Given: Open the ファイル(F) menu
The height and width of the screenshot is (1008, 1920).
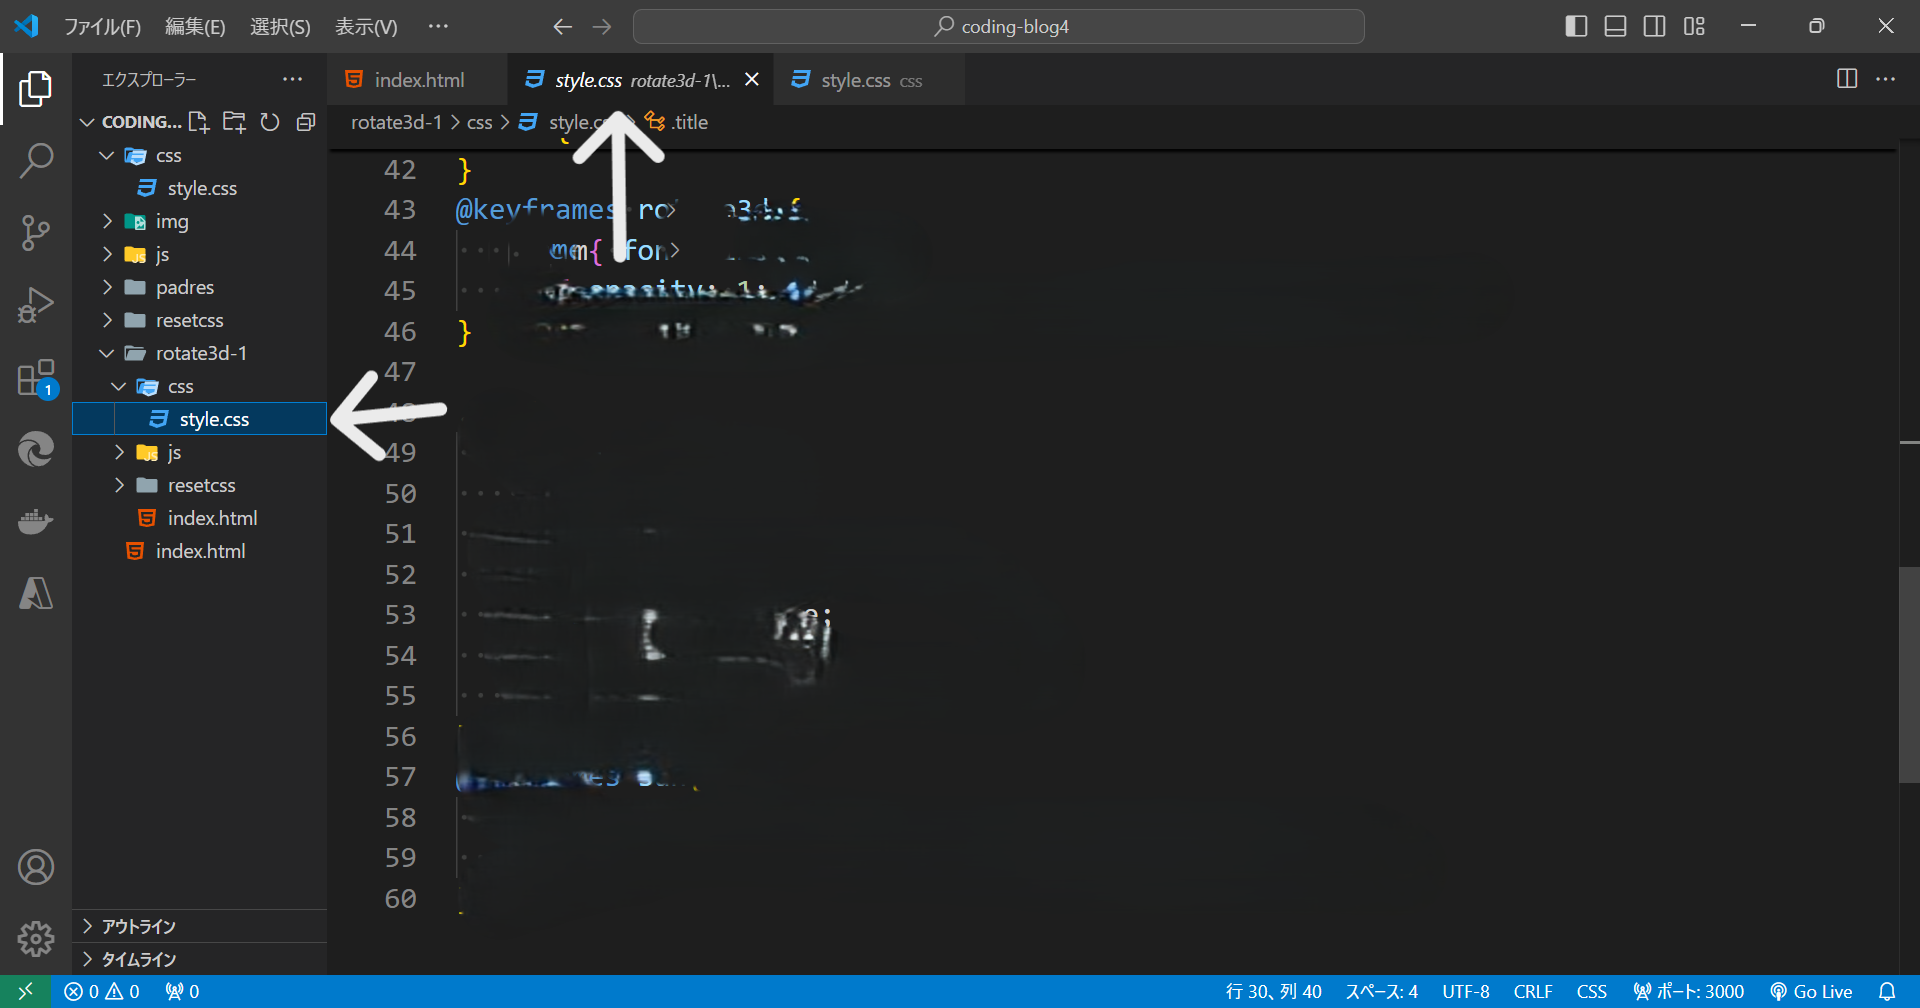Looking at the screenshot, I should pyautogui.click(x=102, y=27).
